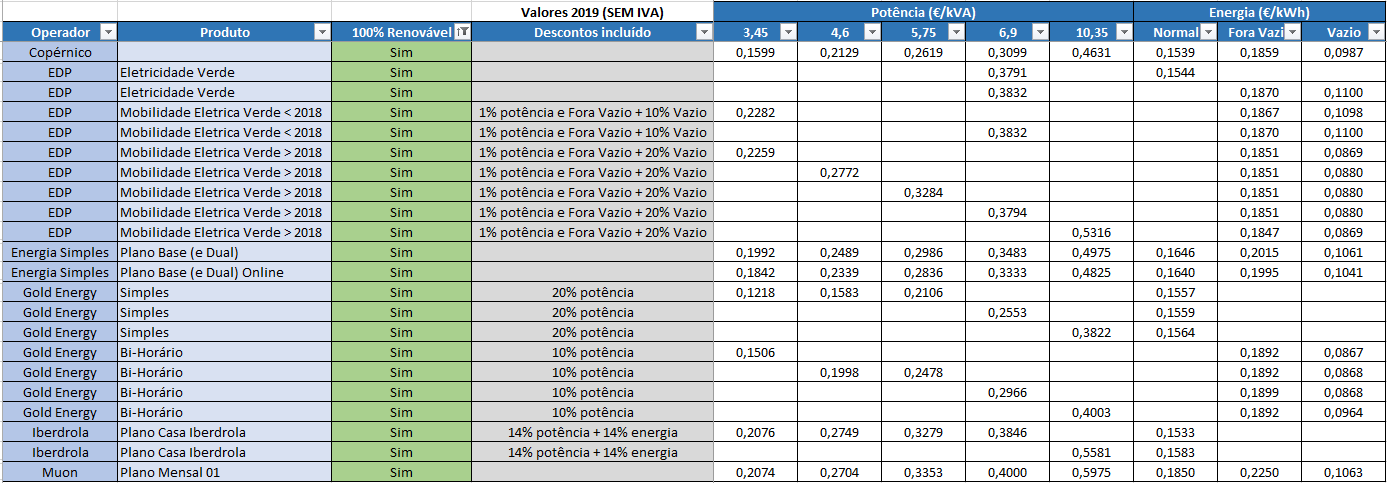Viewport: 1387px width, 483px height.
Task: Open the Operador column filter dropdown
Action: (107, 32)
